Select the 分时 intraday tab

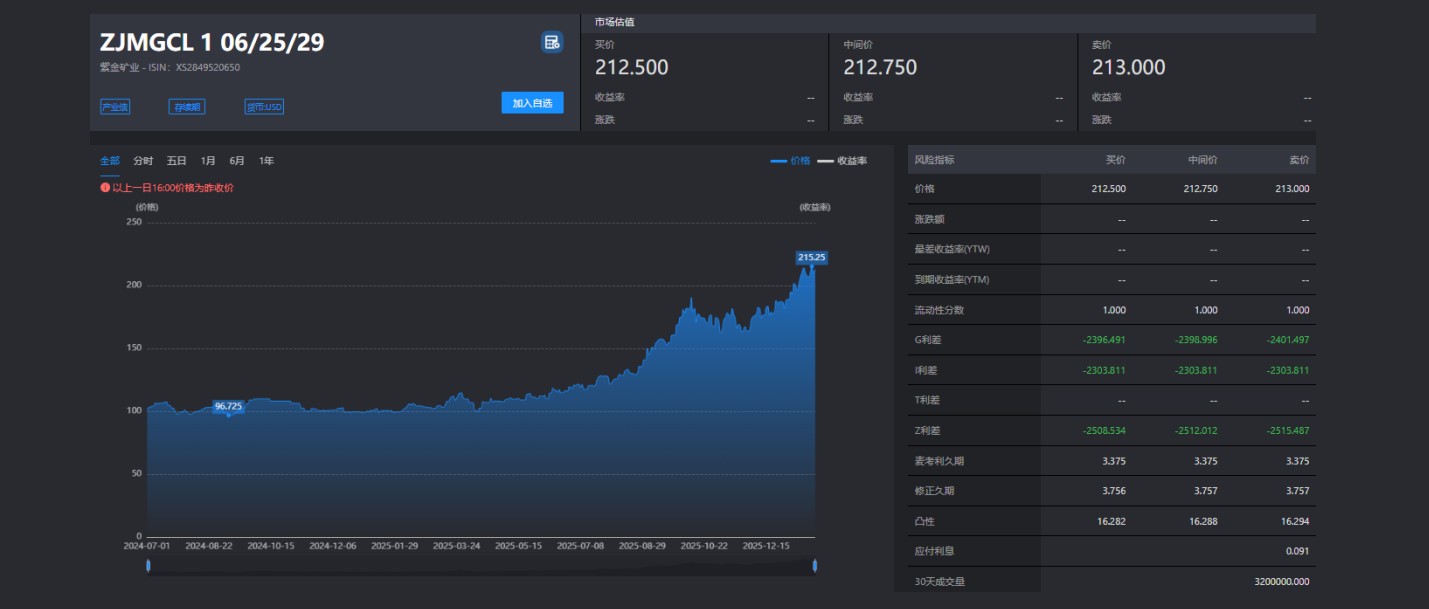(143, 161)
